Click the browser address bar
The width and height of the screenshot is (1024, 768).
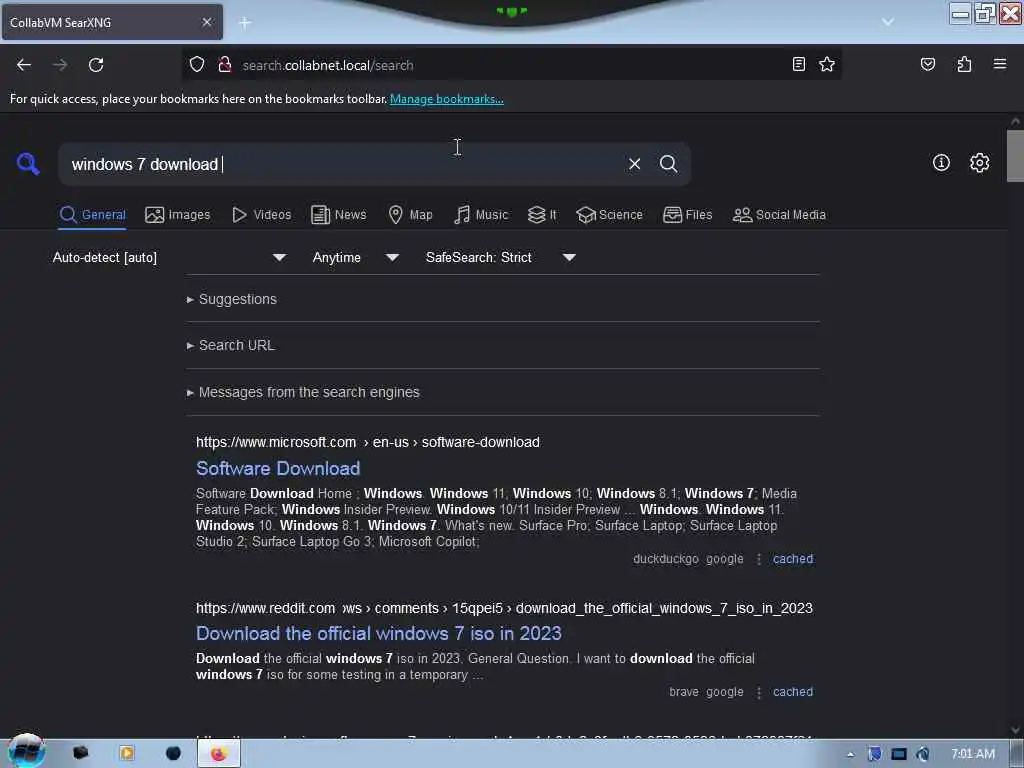509,65
